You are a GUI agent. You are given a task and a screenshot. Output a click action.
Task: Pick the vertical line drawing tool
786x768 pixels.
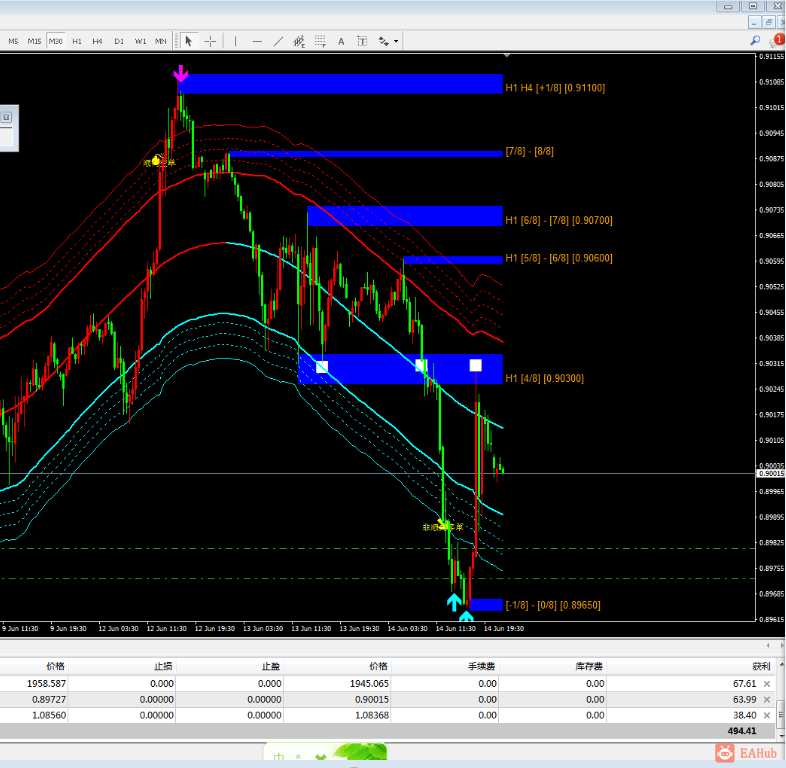coord(235,41)
